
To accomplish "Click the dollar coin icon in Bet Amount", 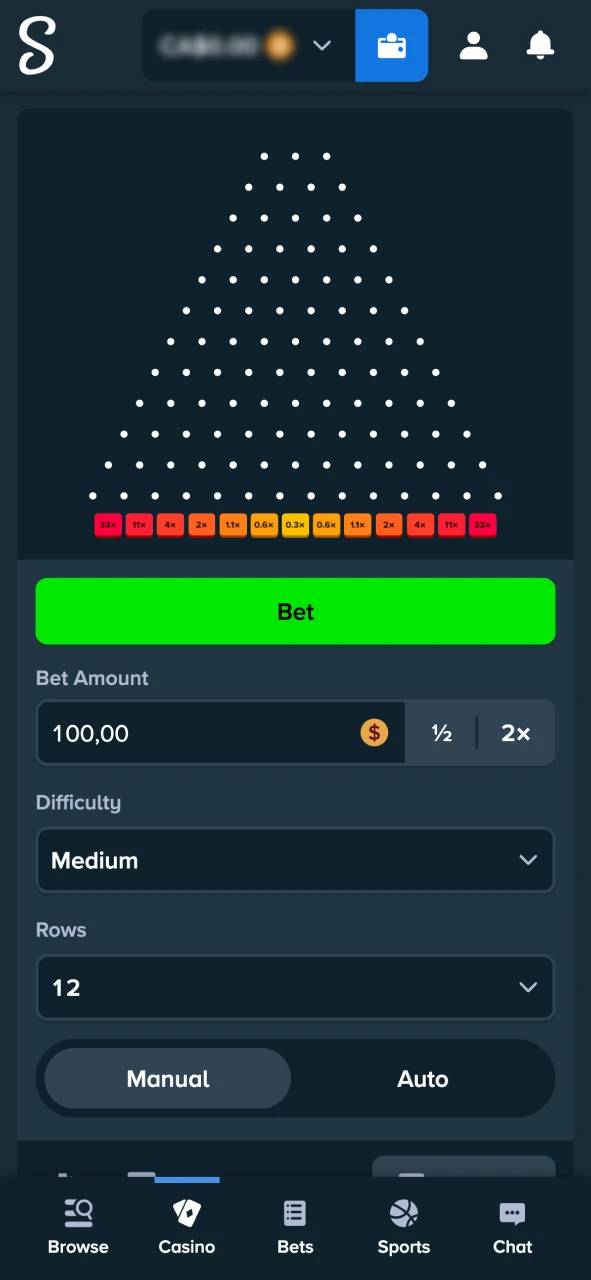I will [x=374, y=733].
